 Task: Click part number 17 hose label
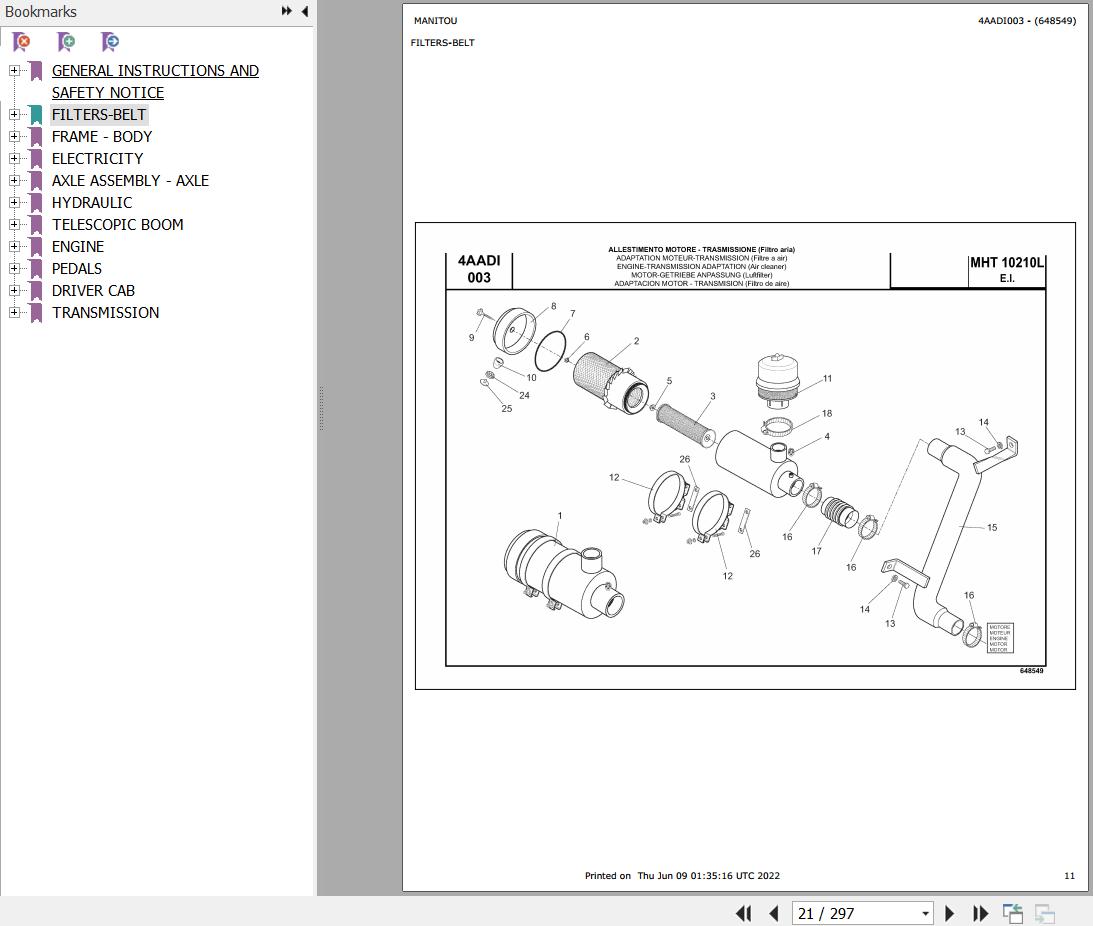816,551
